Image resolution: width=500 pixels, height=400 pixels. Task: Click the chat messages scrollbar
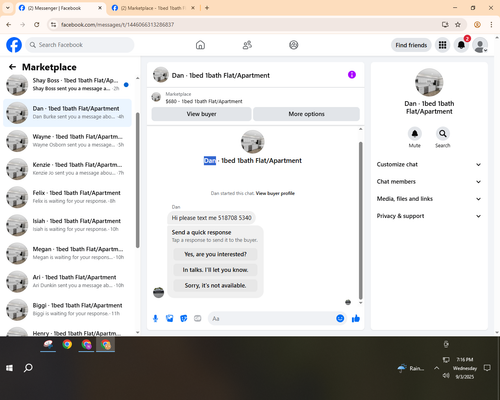[x=360, y=220]
